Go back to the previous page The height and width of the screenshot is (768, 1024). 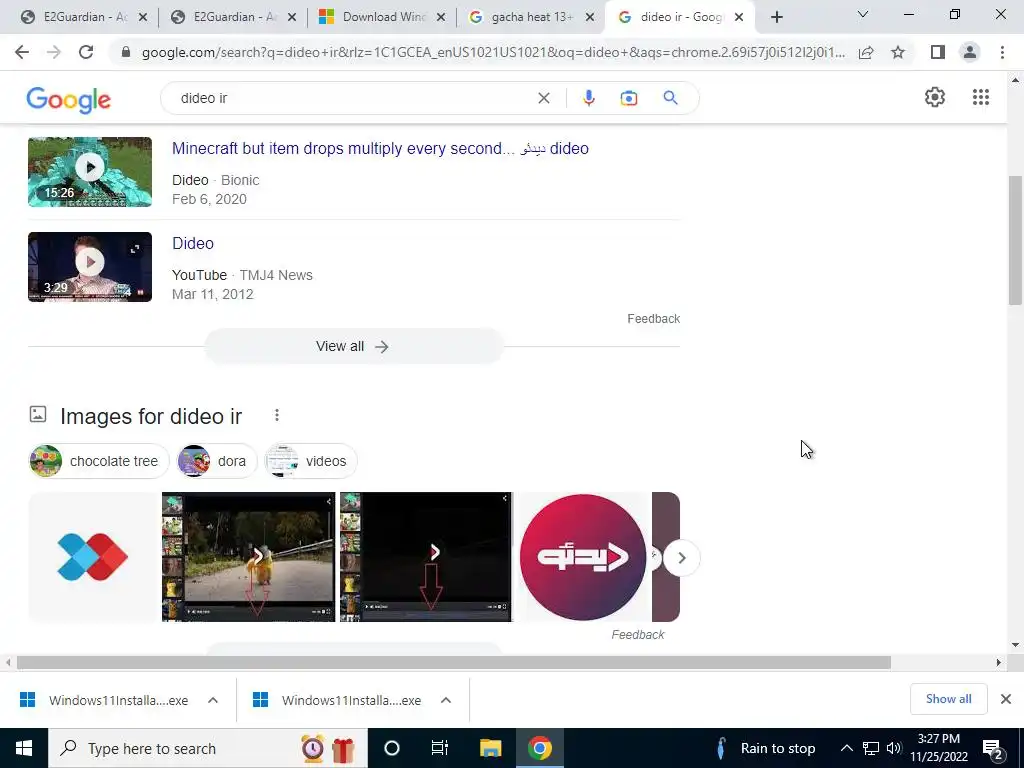[22, 52]
